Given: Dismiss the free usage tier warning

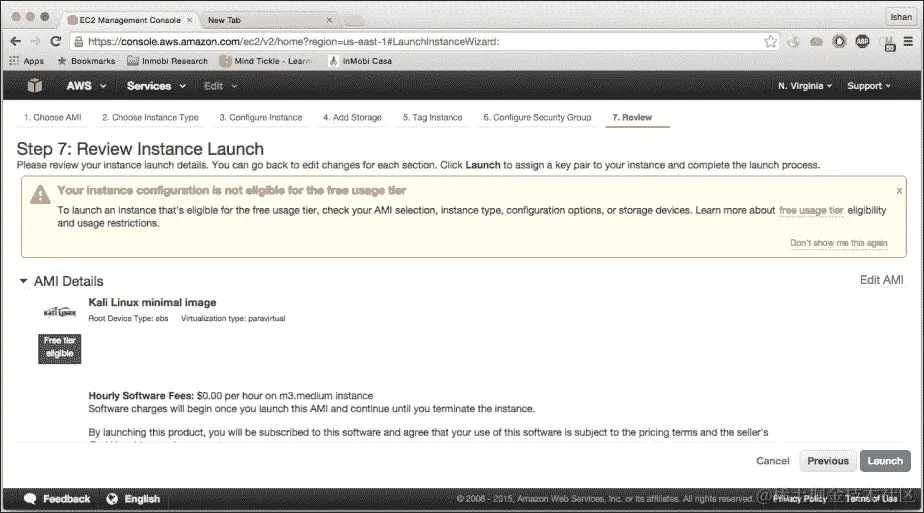Looking at the screenshot, I should tap(899, 190).
